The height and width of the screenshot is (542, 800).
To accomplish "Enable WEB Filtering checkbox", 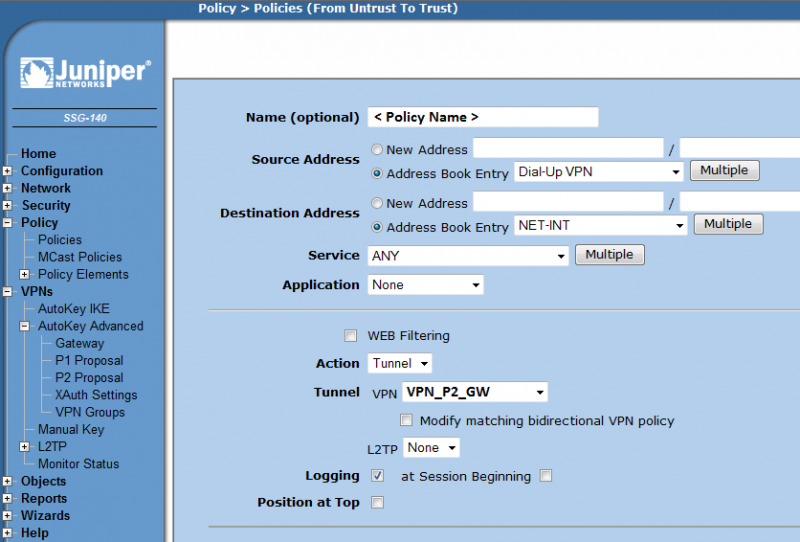I will pos(351,335).
